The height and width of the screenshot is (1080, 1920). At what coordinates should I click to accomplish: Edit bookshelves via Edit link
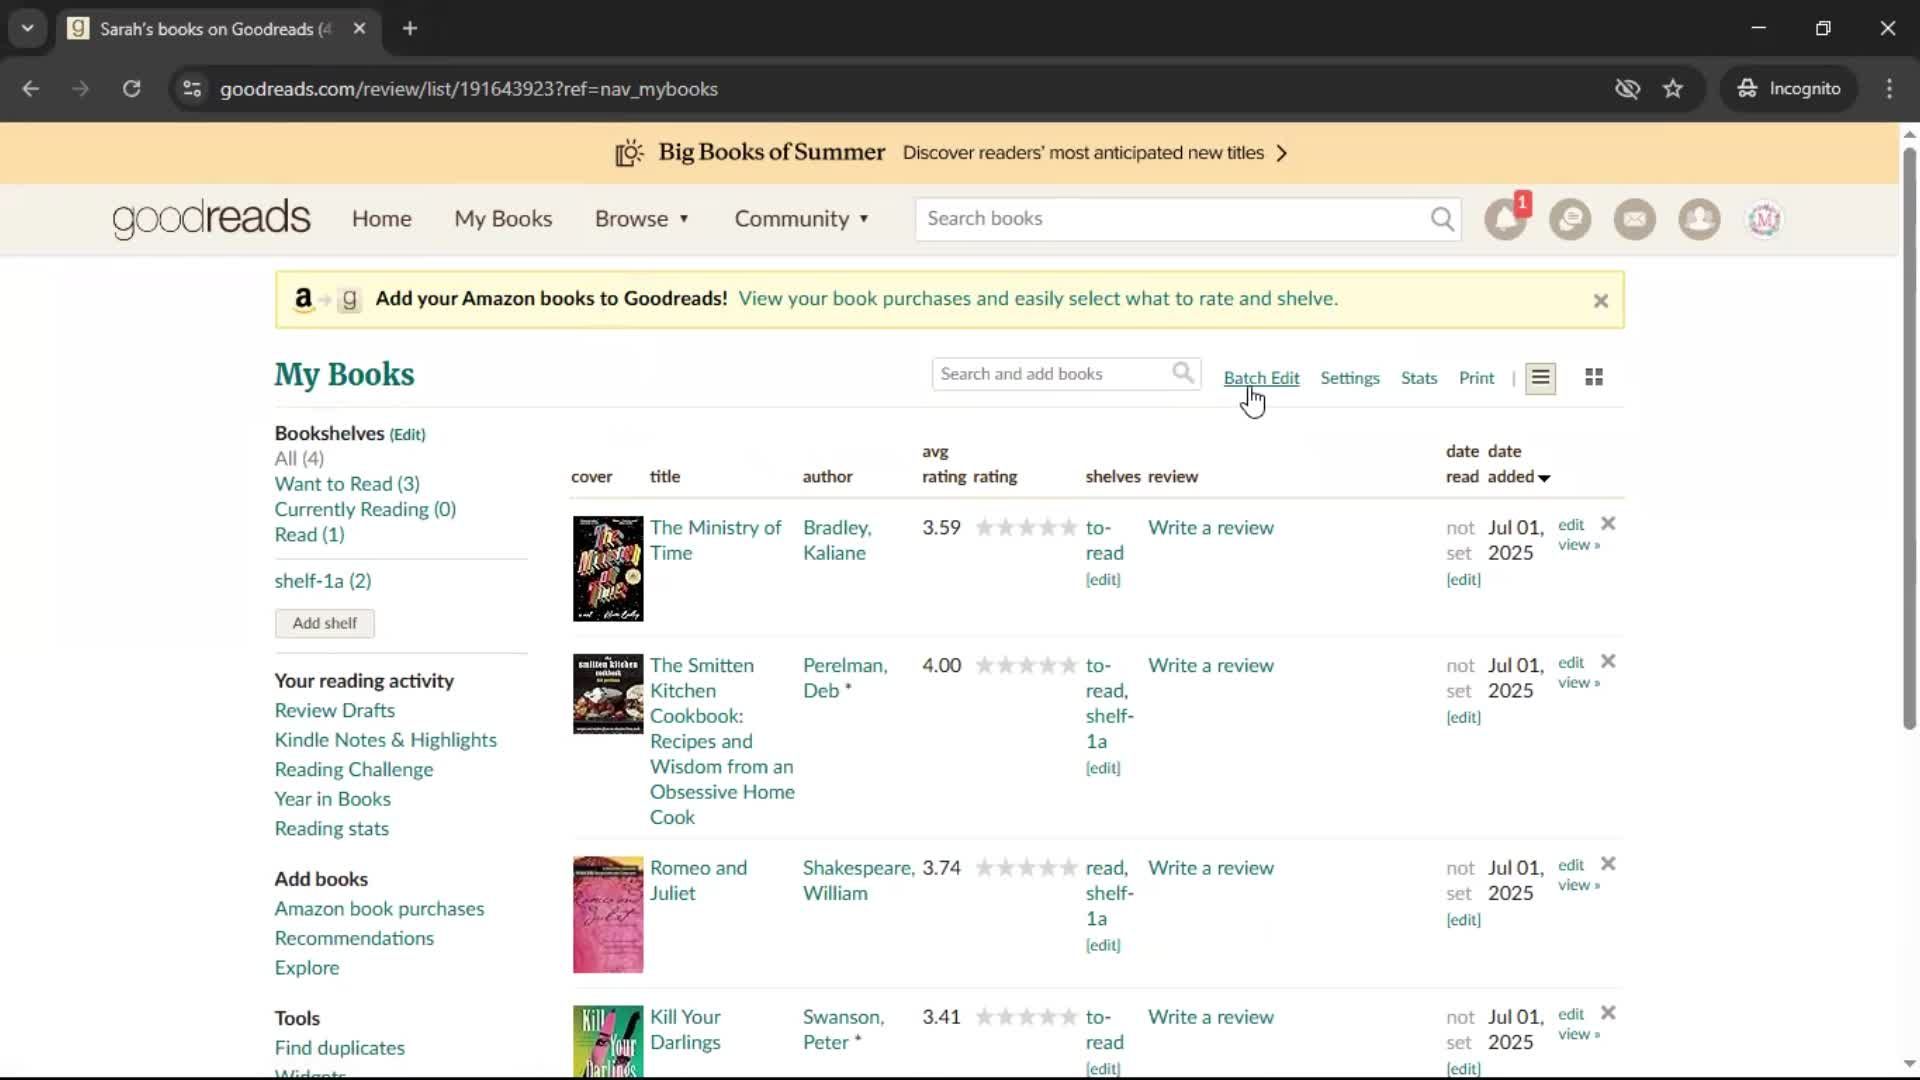pos(407,434)
